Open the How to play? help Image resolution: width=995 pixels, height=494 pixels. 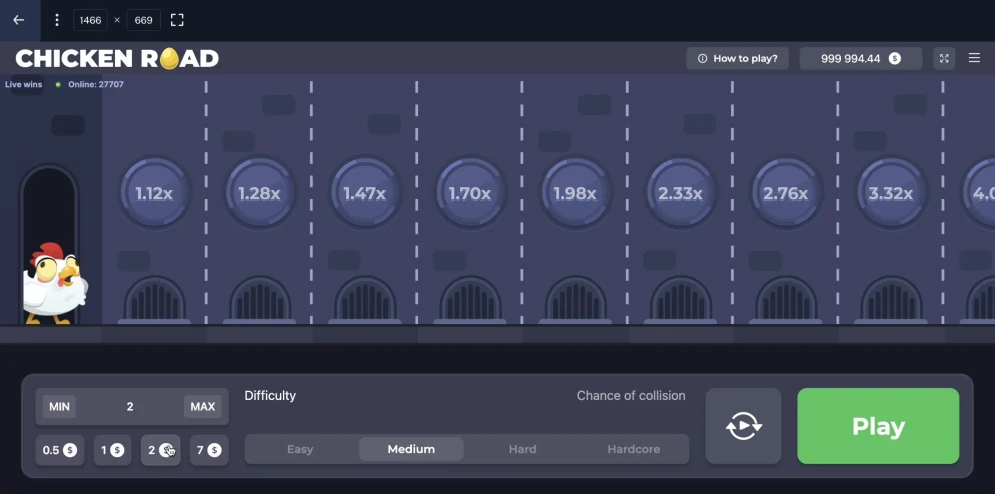(737, 58)
